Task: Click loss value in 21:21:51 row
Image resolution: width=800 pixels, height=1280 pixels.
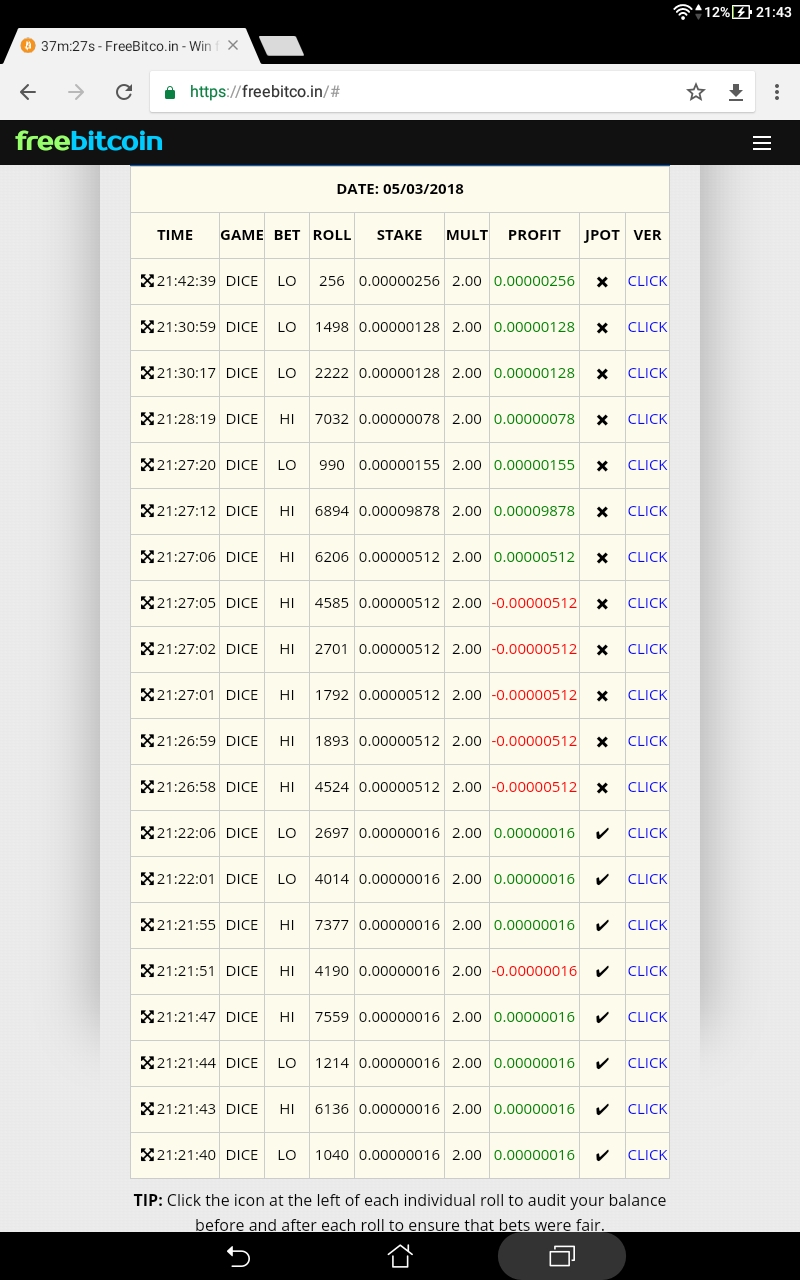Action: tap(534, 971)
